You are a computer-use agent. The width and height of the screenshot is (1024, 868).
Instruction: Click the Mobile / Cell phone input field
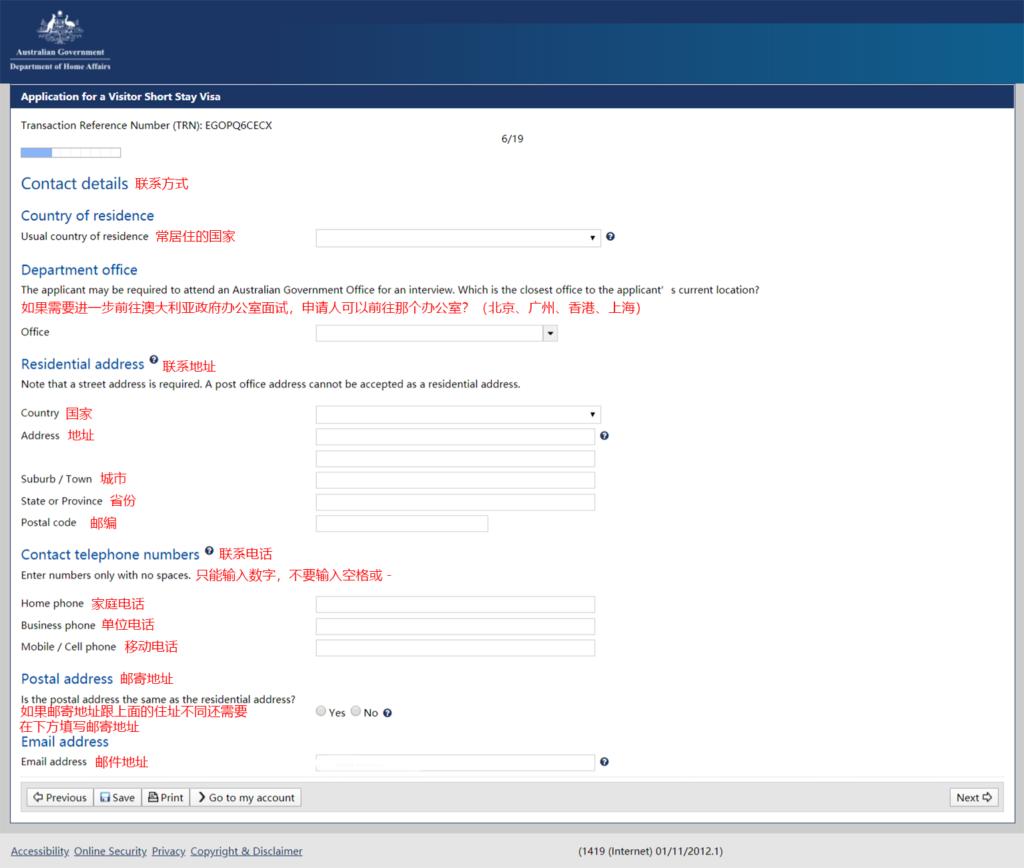pos(455,648)
